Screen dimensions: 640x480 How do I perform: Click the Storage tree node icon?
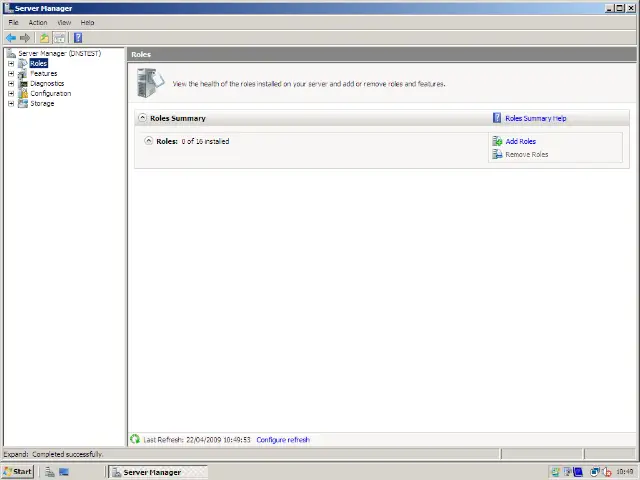23,103
